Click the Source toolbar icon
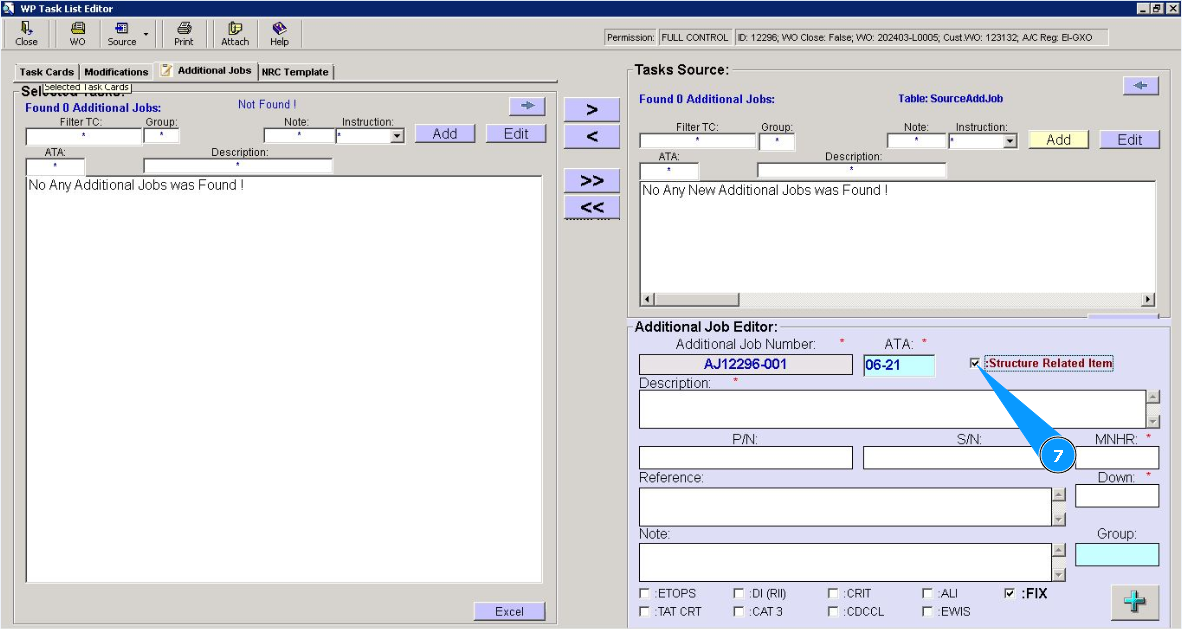 coord(122,34)
